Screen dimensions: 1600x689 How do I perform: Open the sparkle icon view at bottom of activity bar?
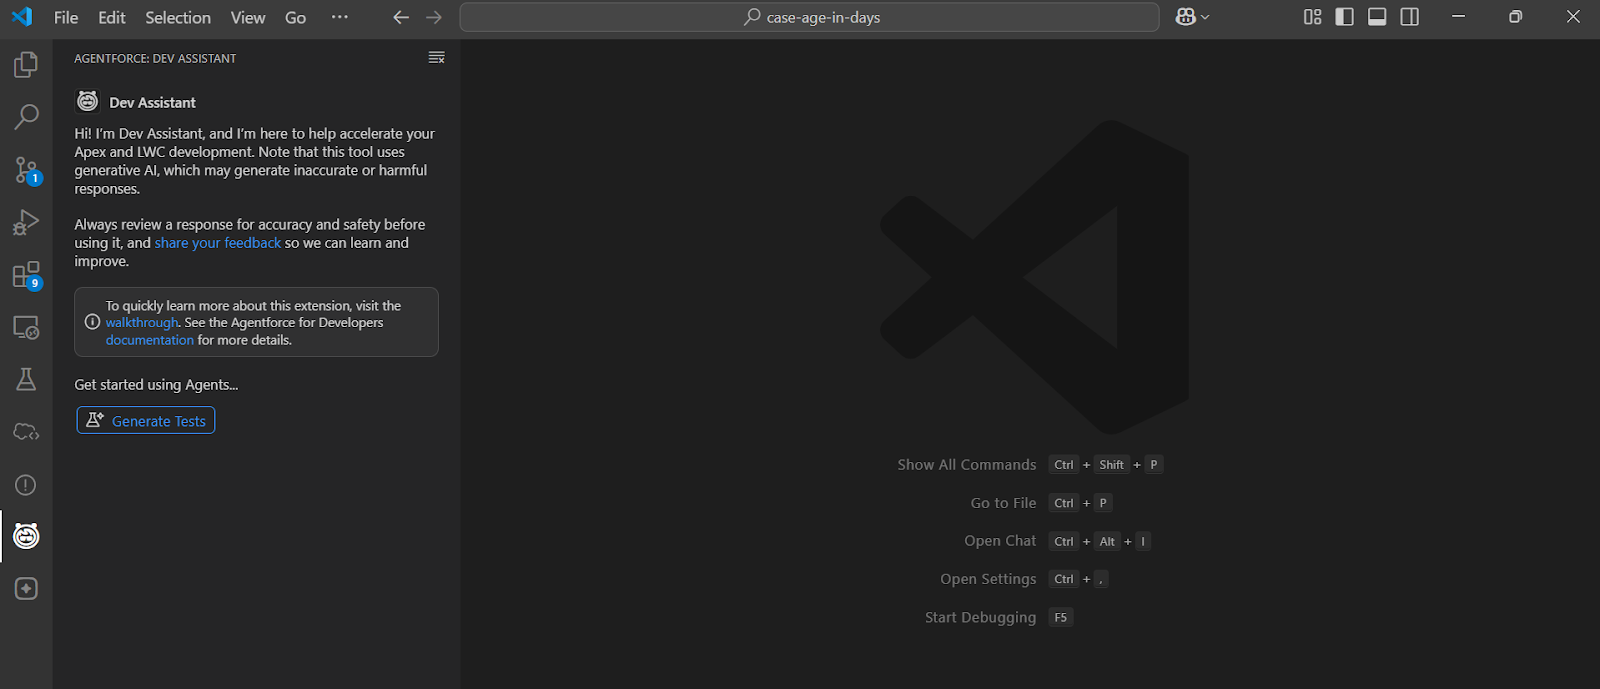[26, 589]
